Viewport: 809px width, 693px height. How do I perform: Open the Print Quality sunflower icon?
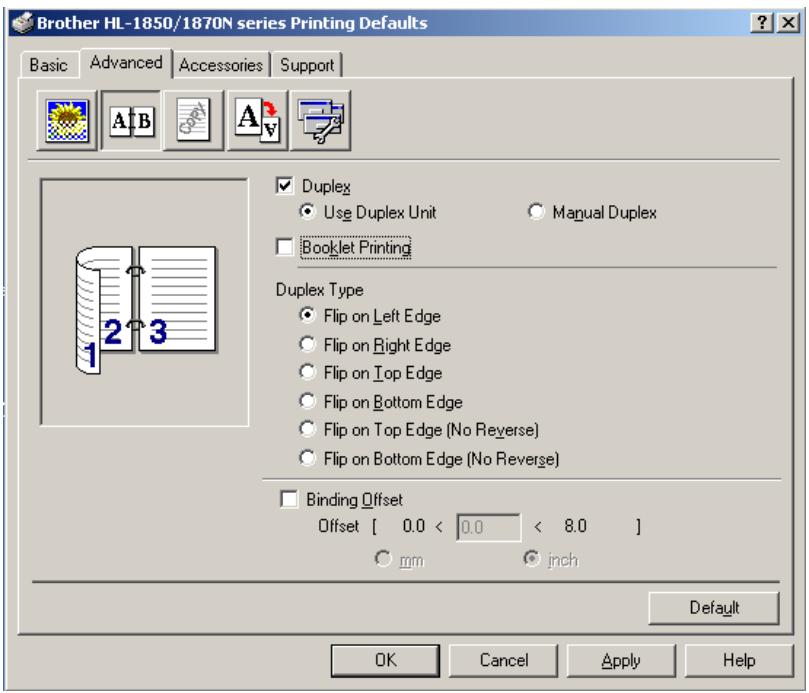(67, 121)
